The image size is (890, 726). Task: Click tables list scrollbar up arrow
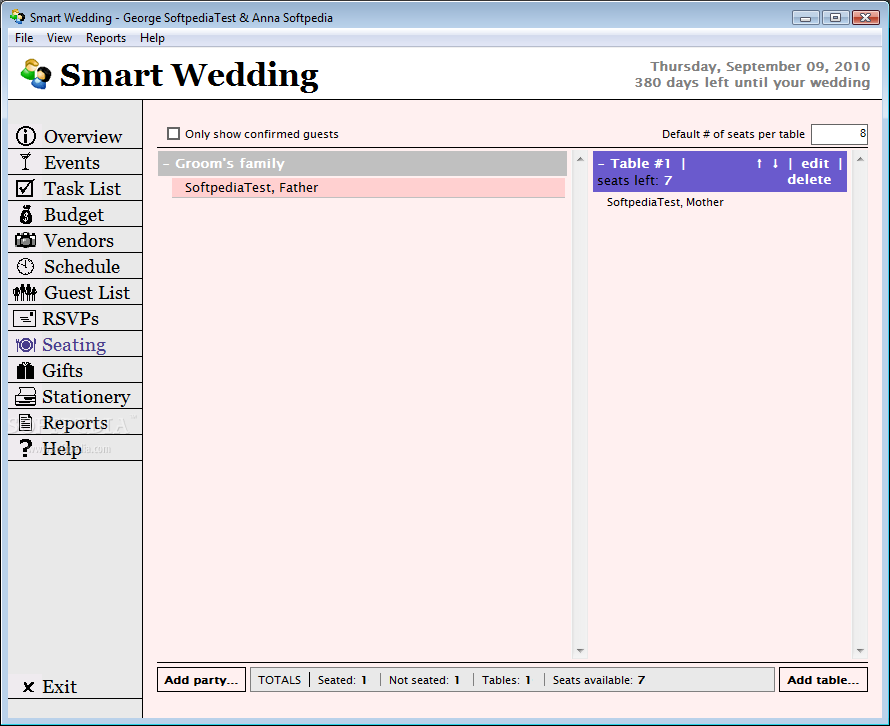click(860, 160)
